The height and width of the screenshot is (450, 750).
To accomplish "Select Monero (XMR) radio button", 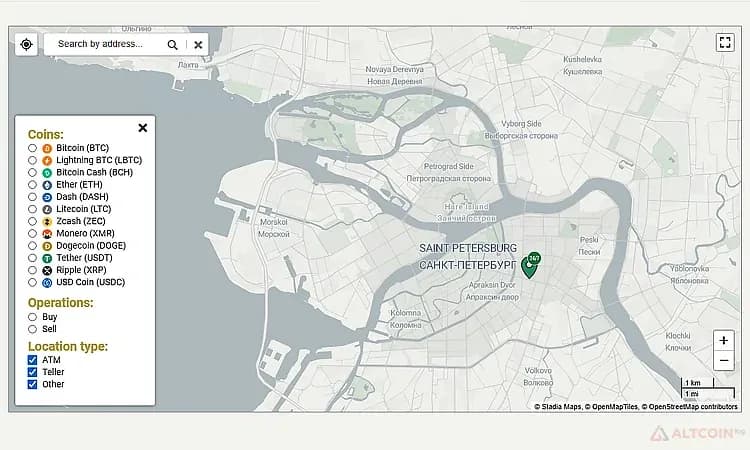I will click(32, 233).
